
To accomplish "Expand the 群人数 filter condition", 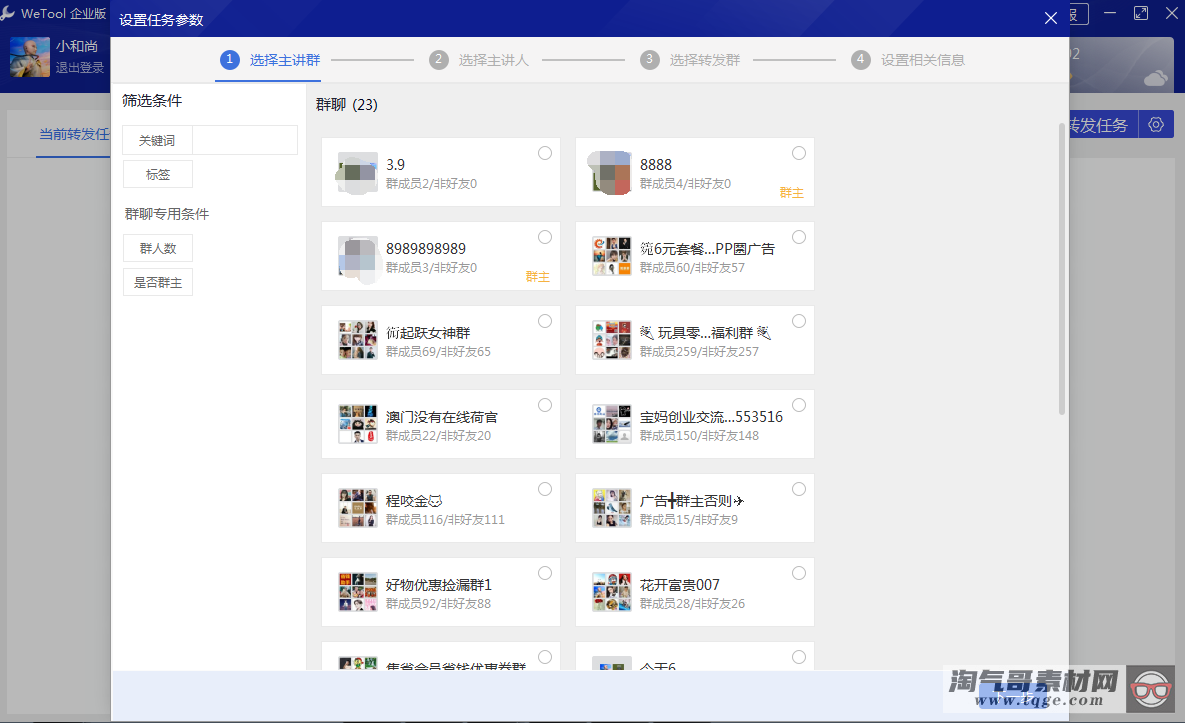I will click(x=158, y=248).
